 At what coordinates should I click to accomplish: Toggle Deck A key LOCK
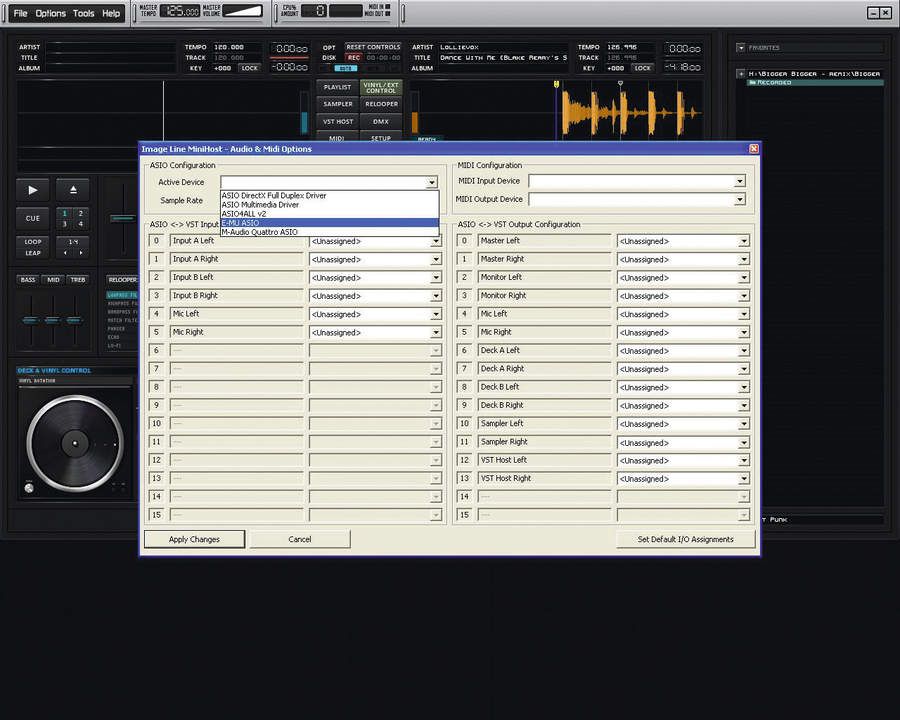(x=249, y=68)
